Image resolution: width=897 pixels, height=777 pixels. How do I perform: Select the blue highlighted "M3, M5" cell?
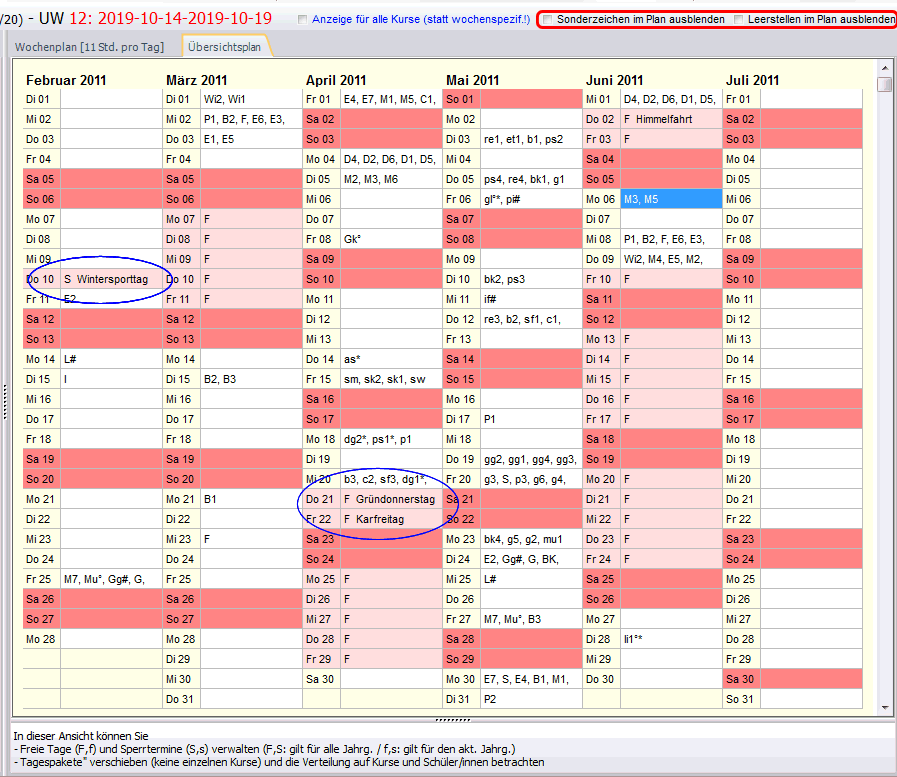pyautogui.click(x=670, y=199)
